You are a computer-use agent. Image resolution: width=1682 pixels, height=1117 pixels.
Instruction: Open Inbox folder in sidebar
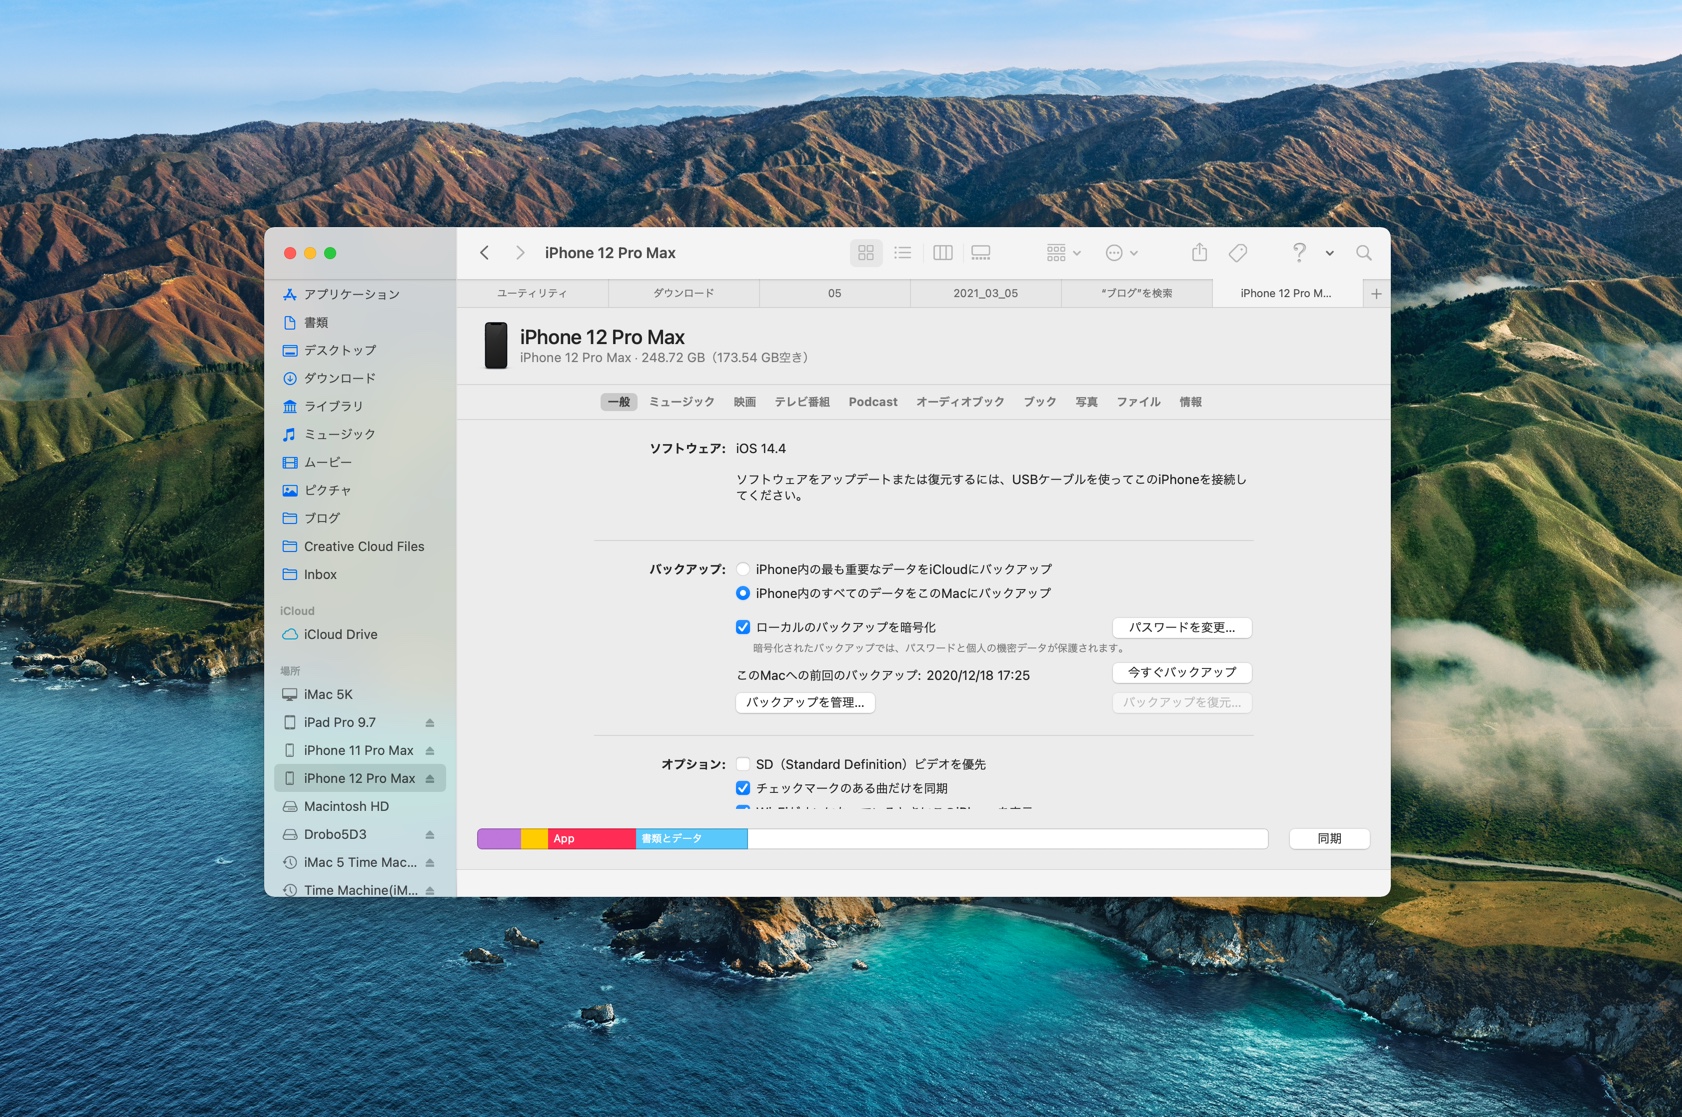pyautogui.click(x=360, y=574)
